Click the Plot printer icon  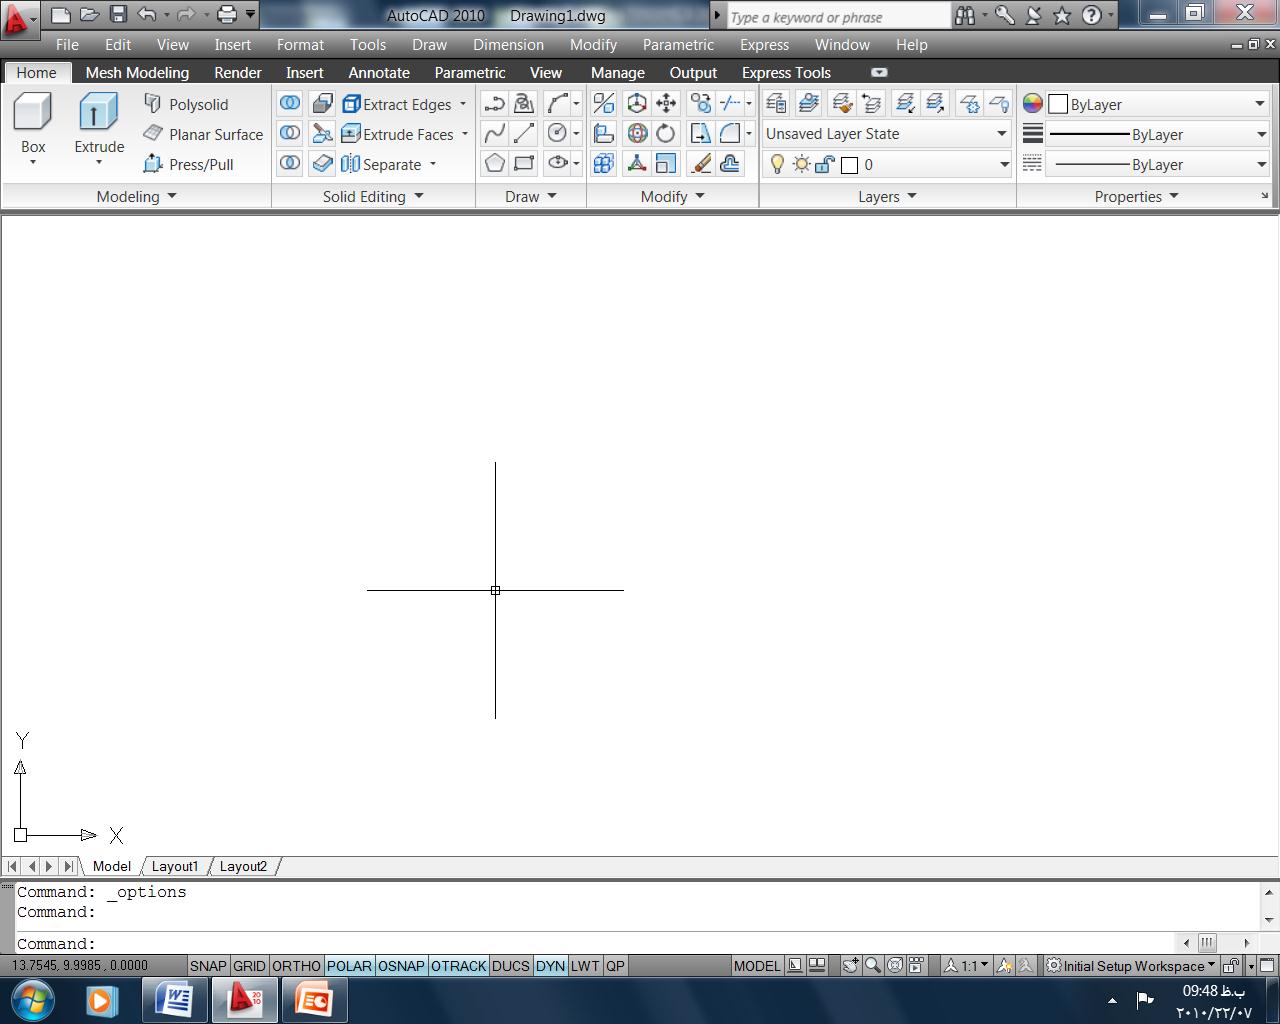click(227, 15)
